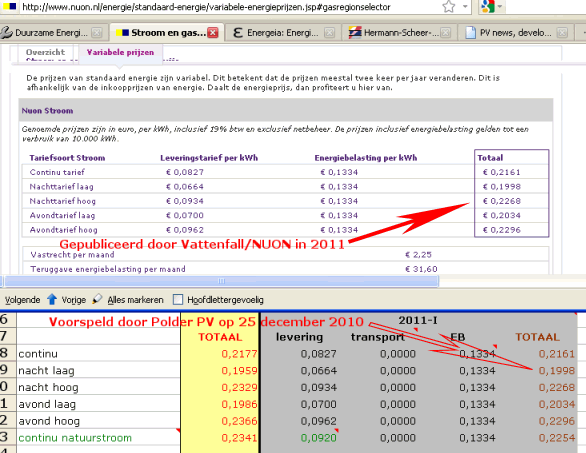586x453 pixels.
Task: Toggle the Hoofdlettergevoelig checkbox
Action: click(x=178, y=299)
